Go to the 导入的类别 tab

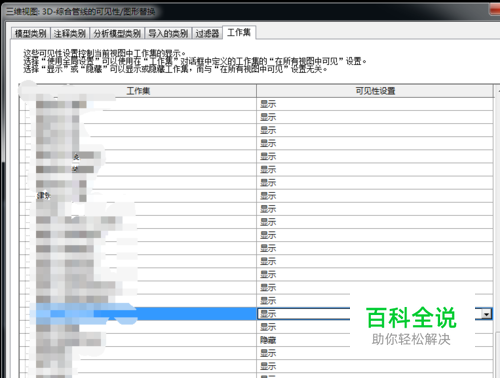(168, 33)
